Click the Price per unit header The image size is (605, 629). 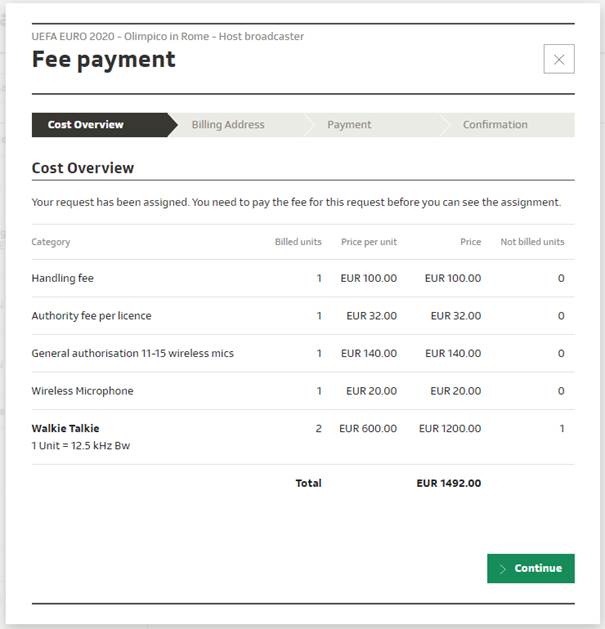(368, 242)
